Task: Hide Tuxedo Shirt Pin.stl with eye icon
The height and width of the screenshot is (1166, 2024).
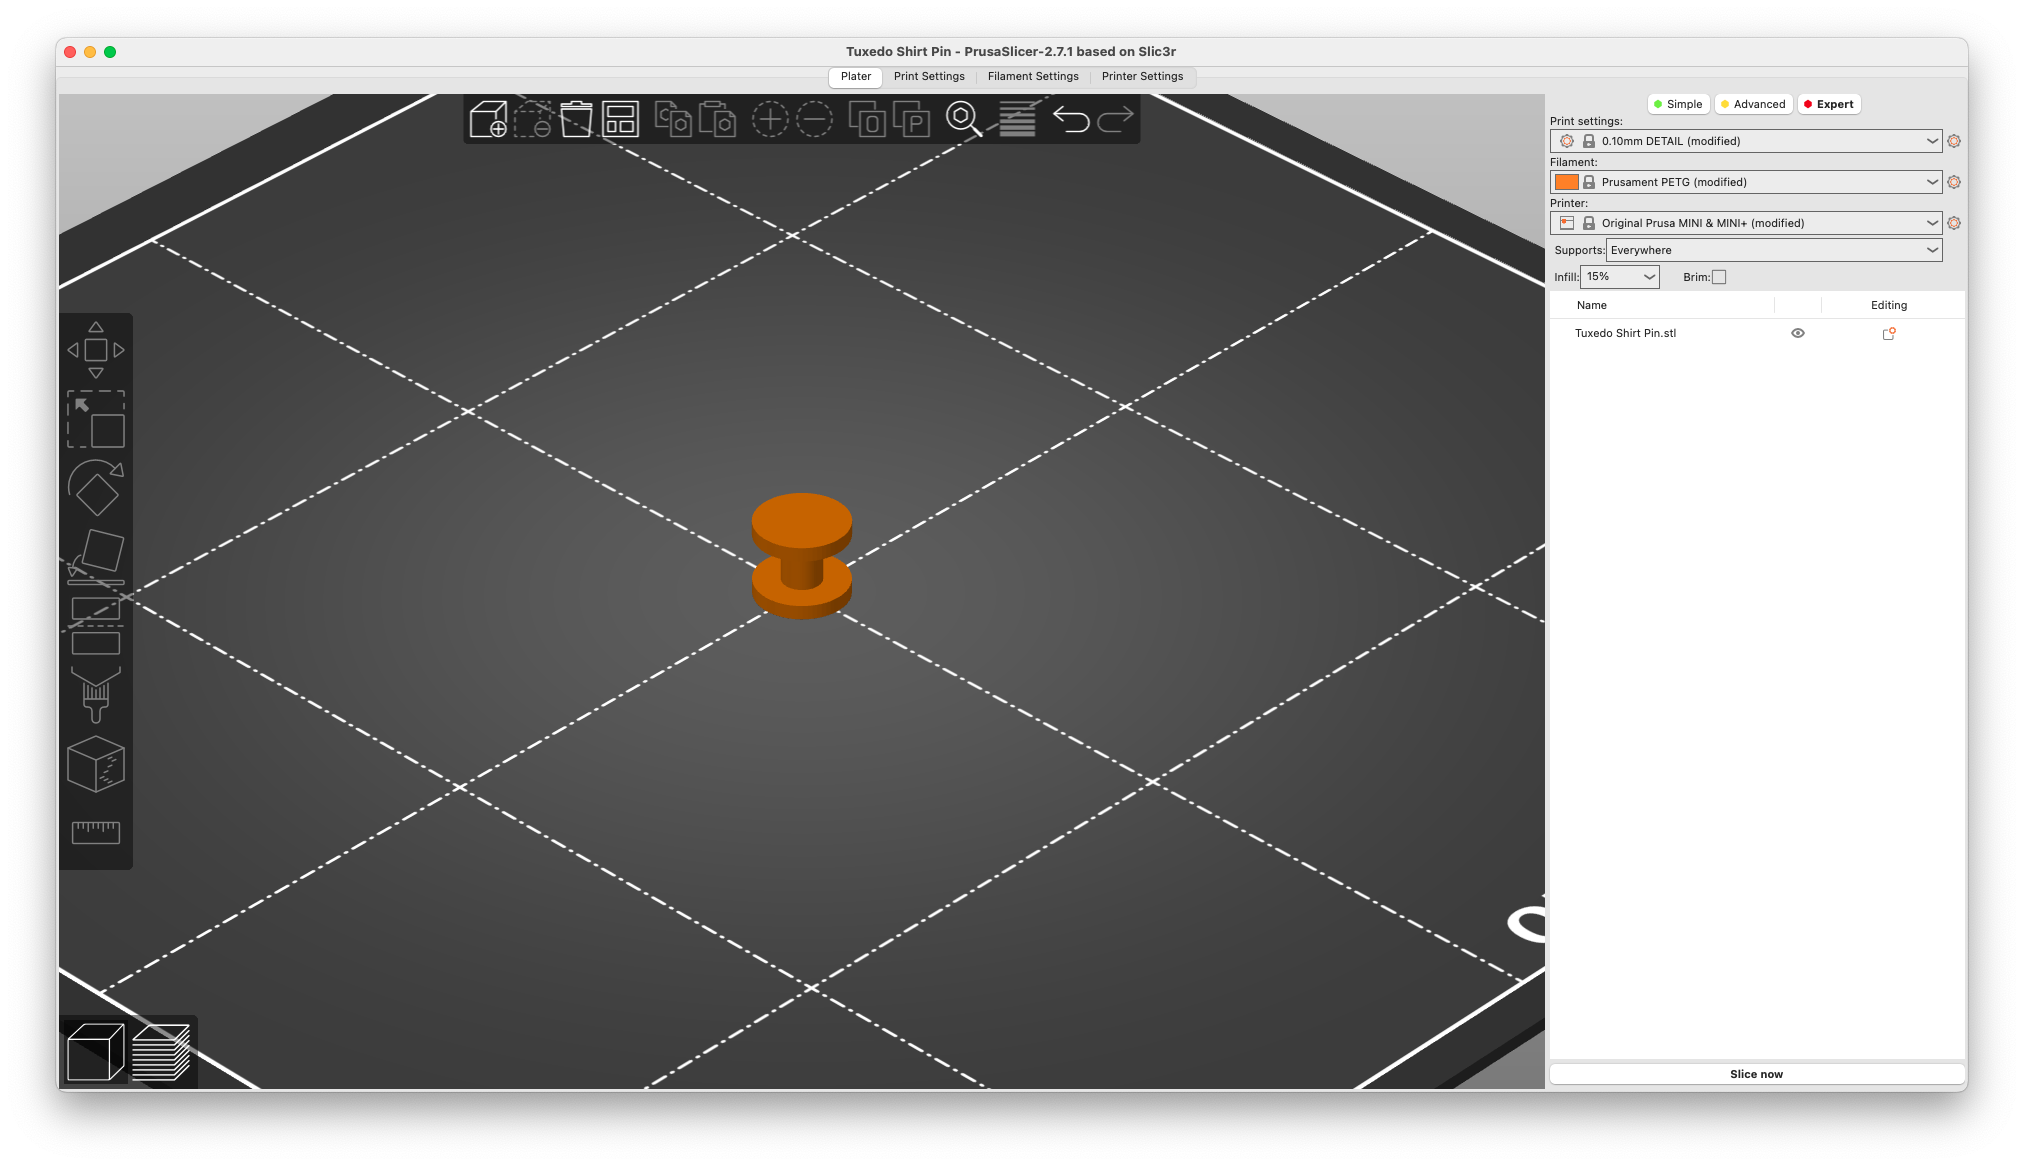Action: tap(1797, 333)
